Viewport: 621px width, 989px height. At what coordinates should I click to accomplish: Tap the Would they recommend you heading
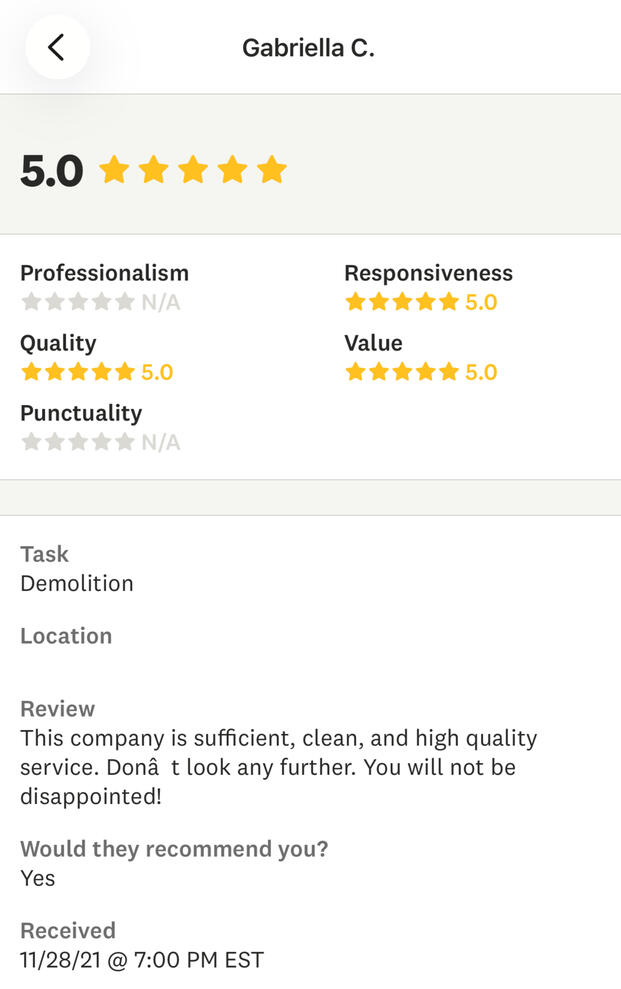coord(174,849)
